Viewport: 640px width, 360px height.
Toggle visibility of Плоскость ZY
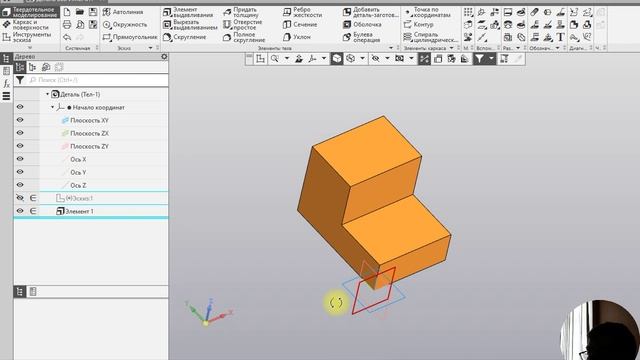20,146
